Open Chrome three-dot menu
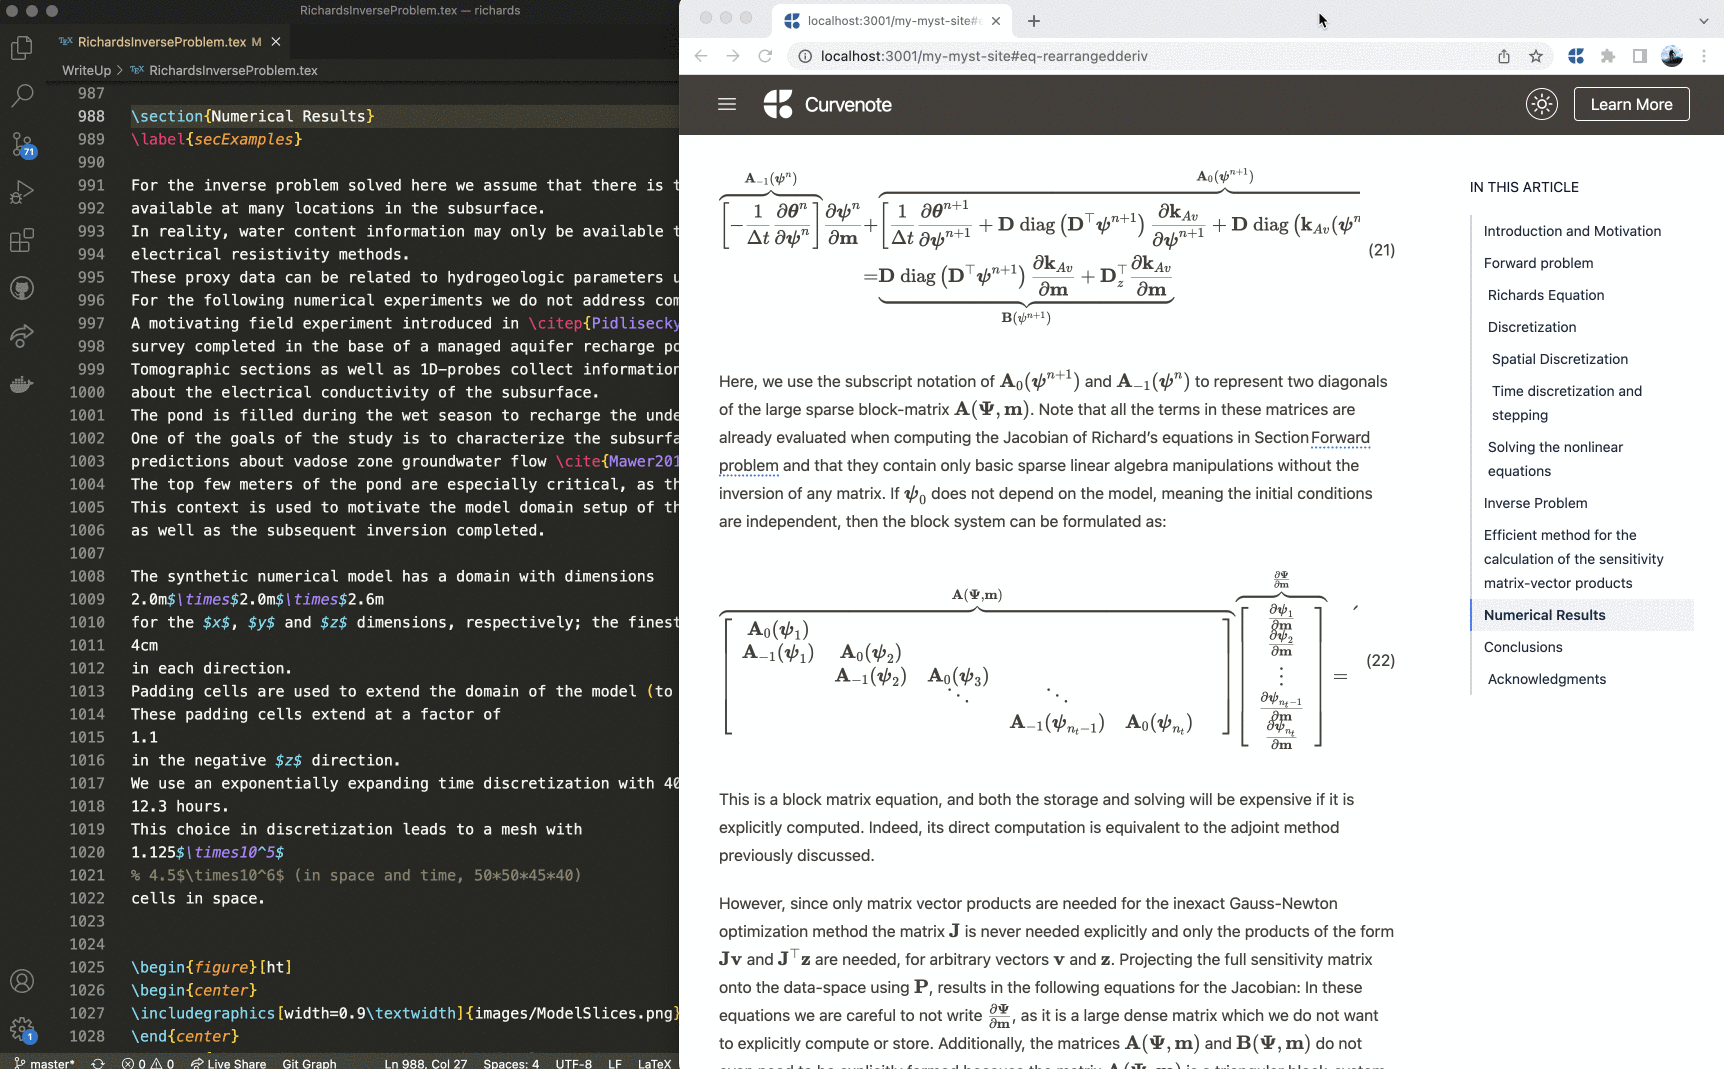 click(x=1704, y=56)
